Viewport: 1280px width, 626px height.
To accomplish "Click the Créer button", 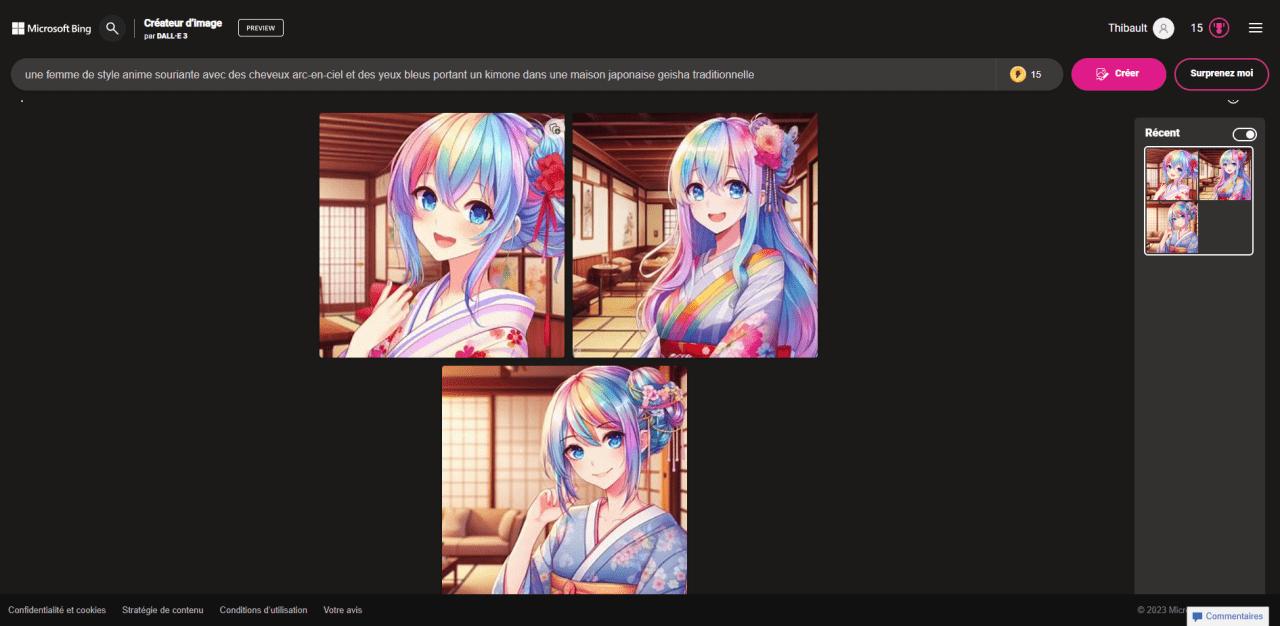I will point(1118,74).
